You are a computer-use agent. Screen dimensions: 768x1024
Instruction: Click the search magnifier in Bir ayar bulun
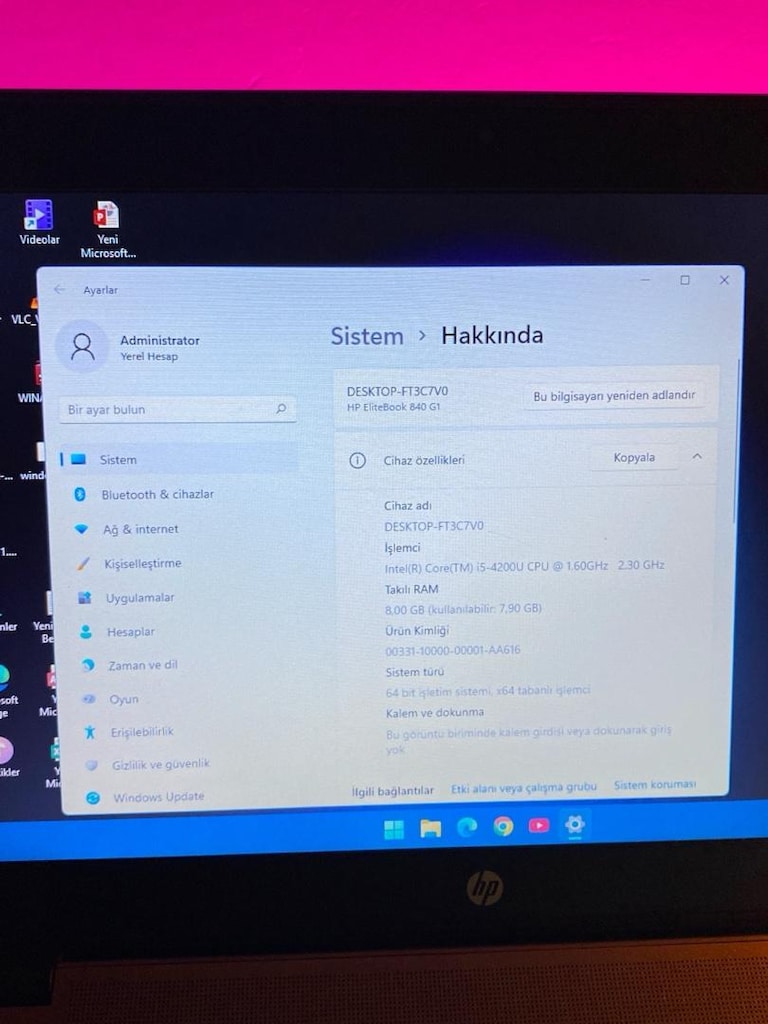[x=281, y=409]
